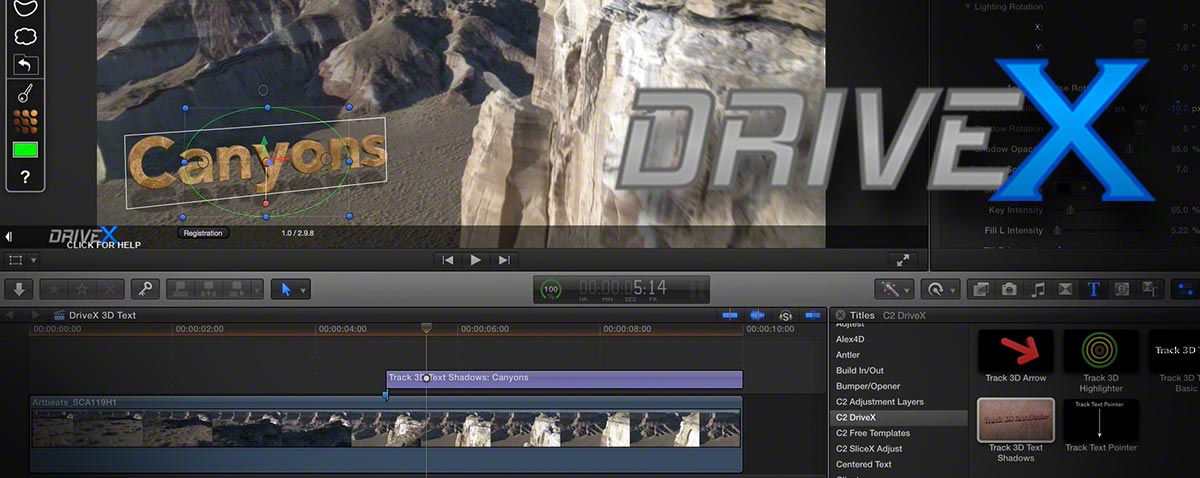Click the 100 percent render indicator
1200x478 pixels.
550,290
